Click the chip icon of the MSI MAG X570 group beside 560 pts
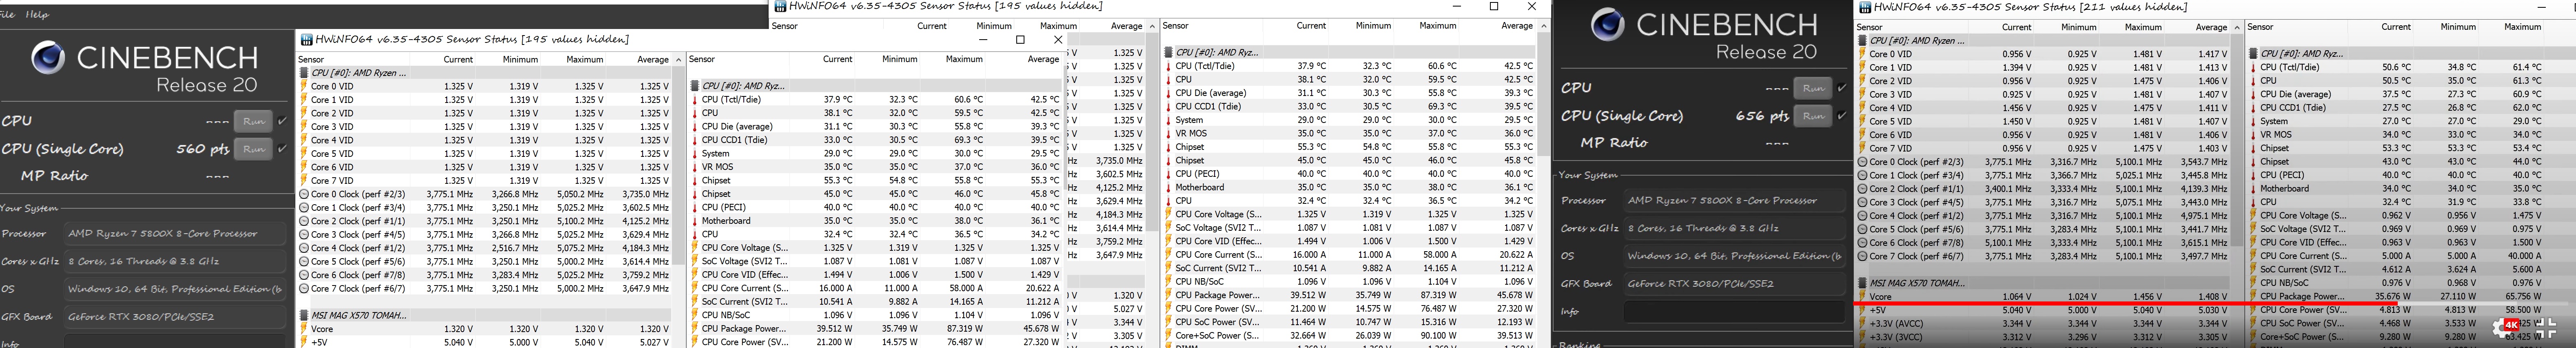Viewport: 2576px width, 348px height. click(x=304, y=315)
